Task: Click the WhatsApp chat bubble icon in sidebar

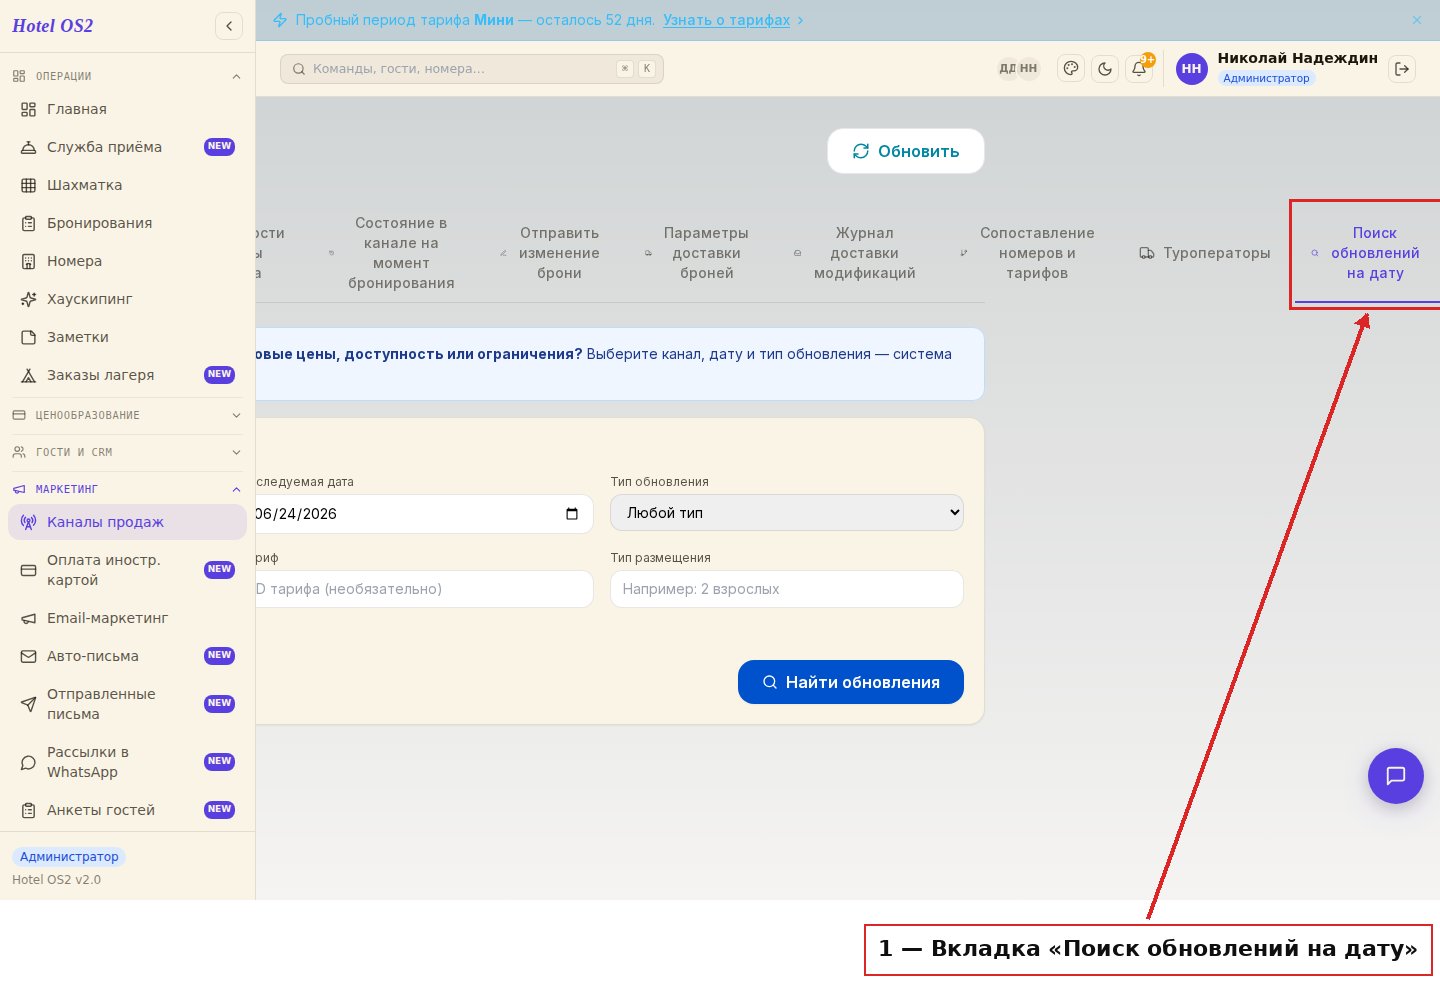Action: tap(28, 762)
